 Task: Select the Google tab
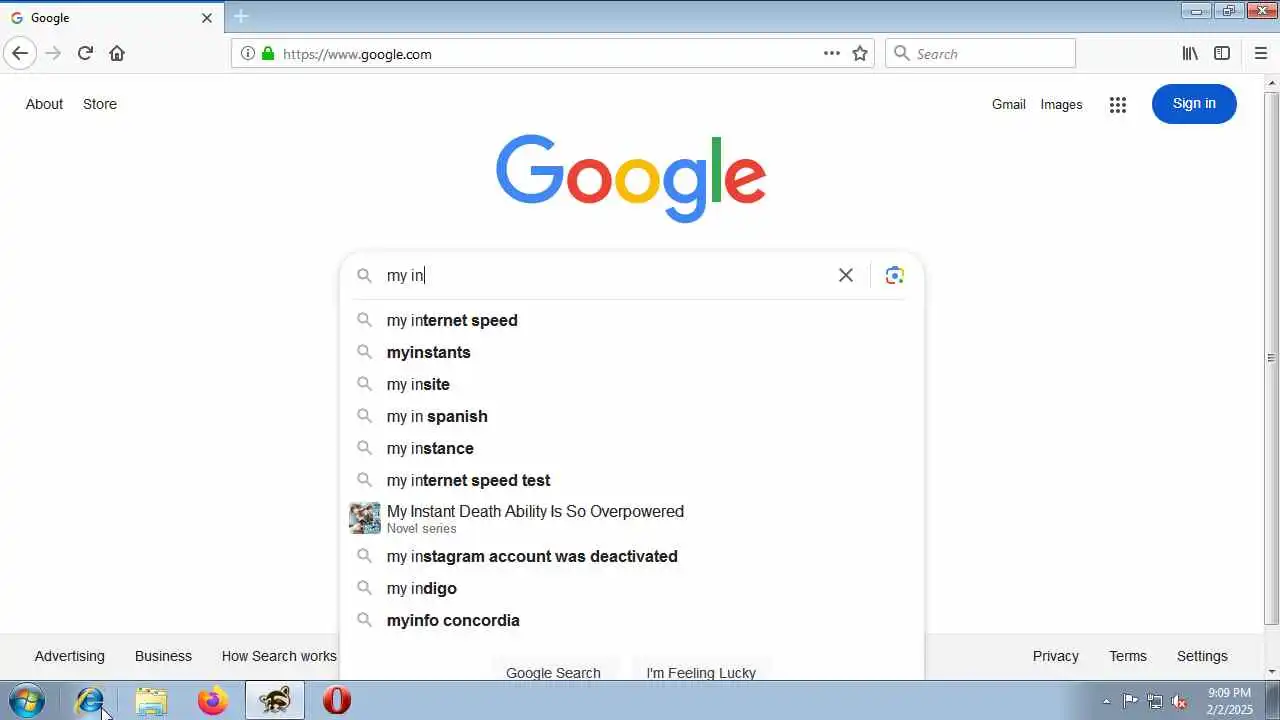tap(111, 18)
